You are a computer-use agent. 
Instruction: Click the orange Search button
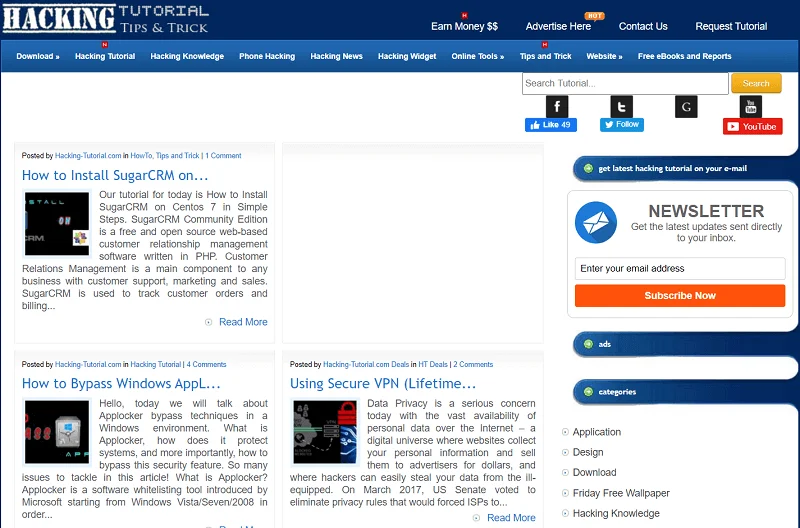pyautogui.click(x=756, y=83)
